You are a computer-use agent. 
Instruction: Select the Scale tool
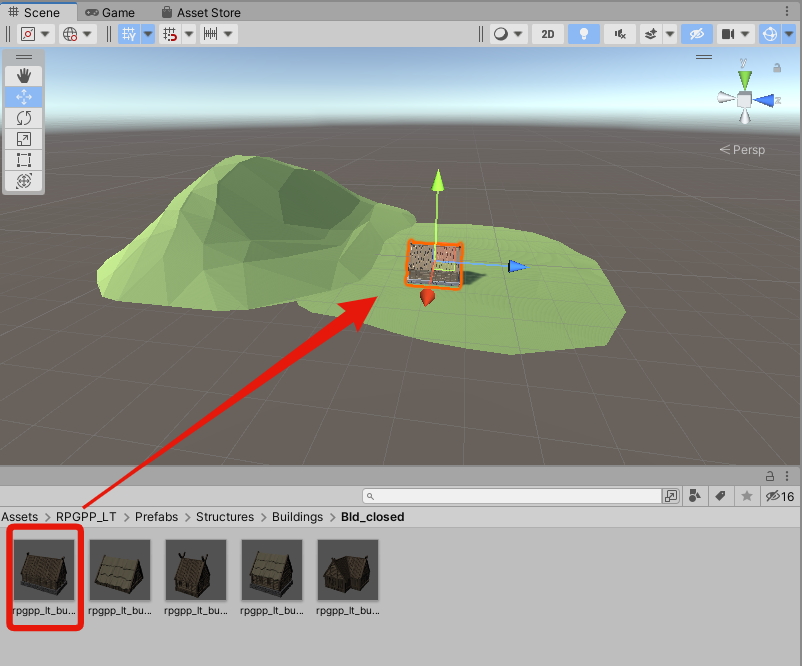tap(24, 139)
